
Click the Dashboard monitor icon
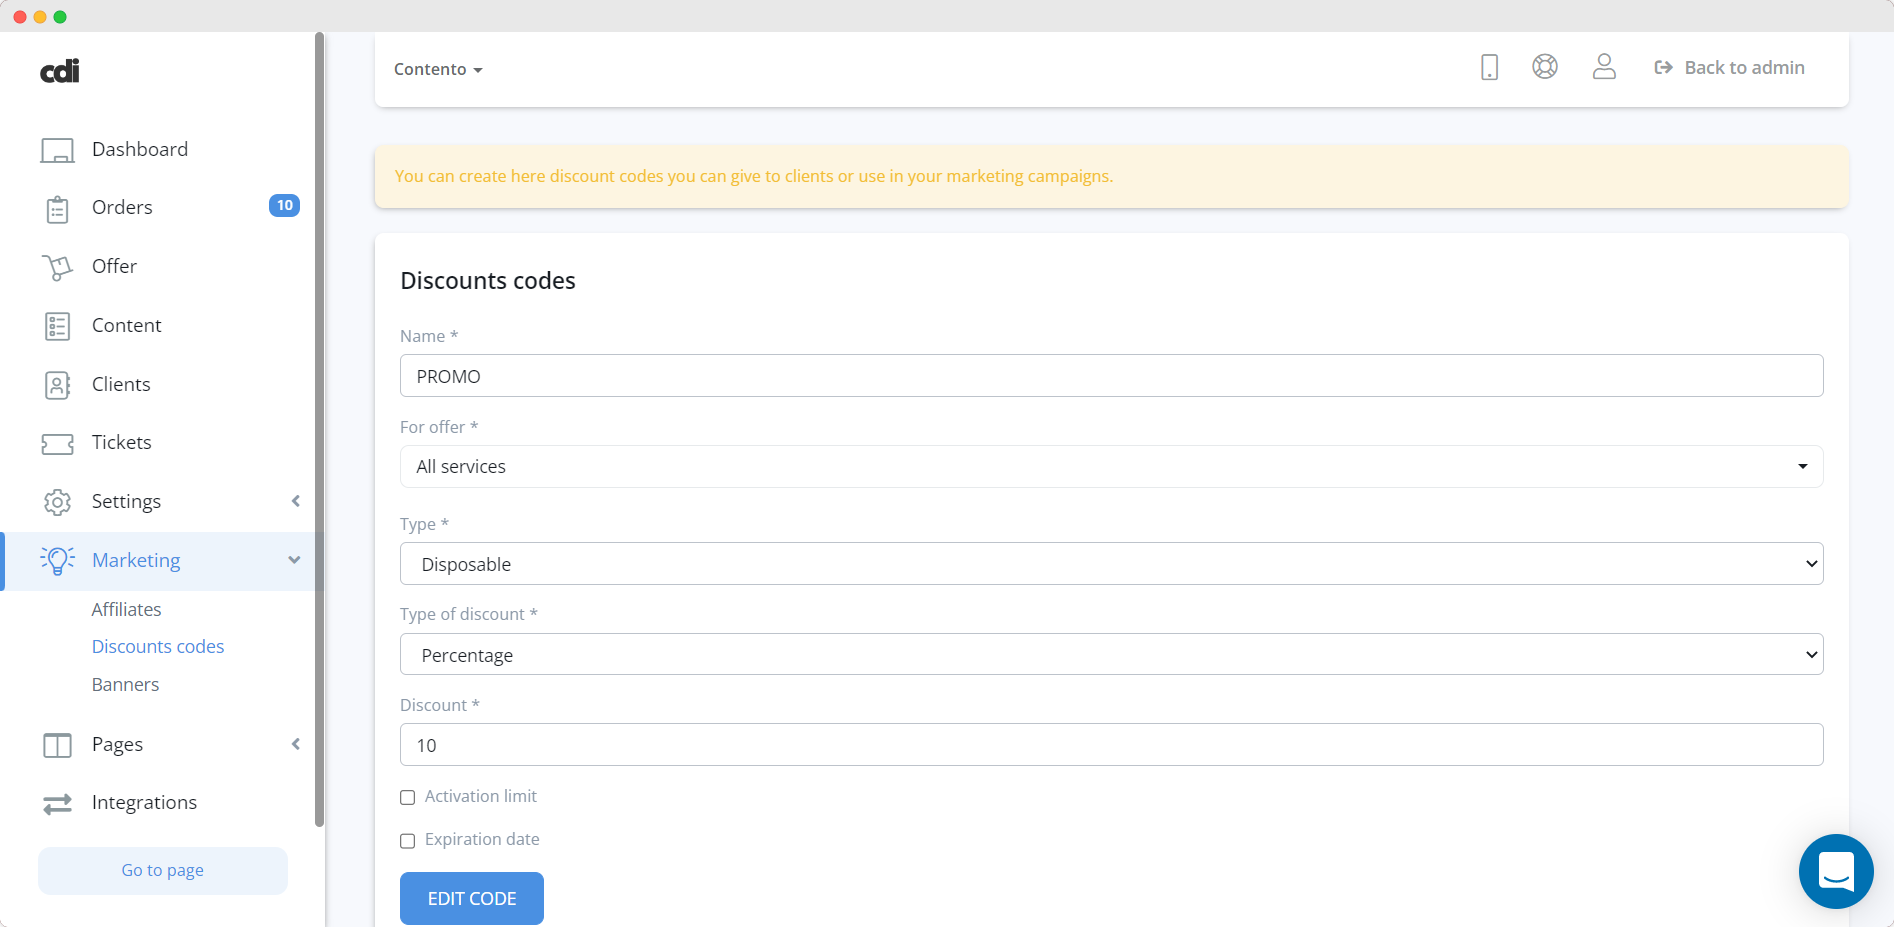click(x=57, y=150)
